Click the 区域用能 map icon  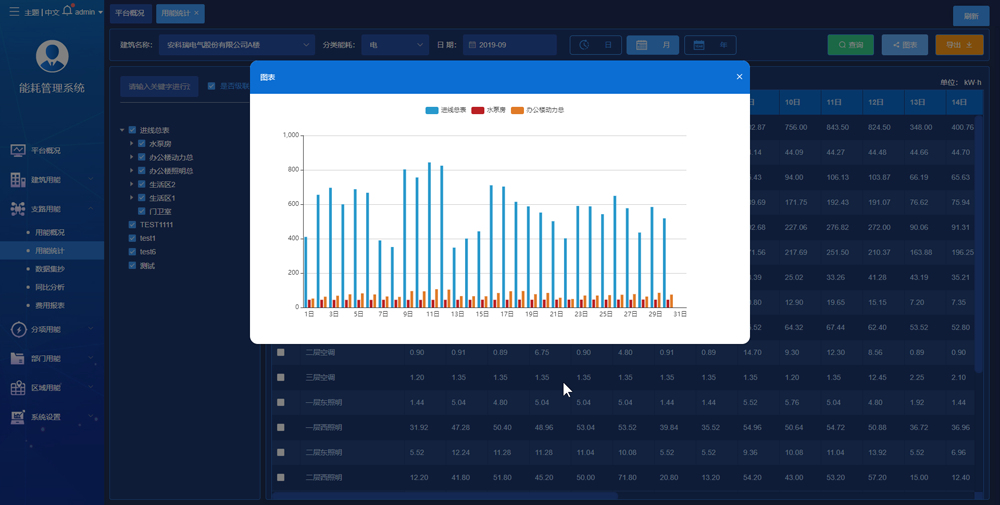18,388
